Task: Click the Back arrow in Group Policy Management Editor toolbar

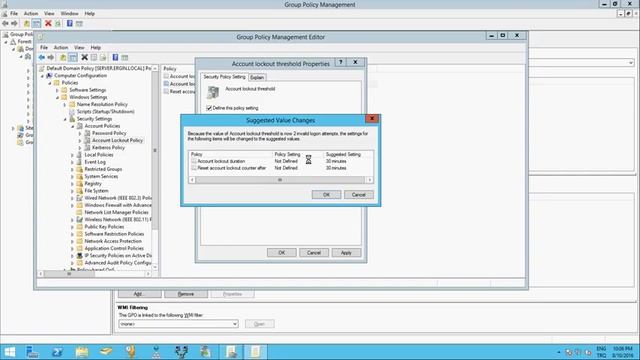Action: click(41, 58)
